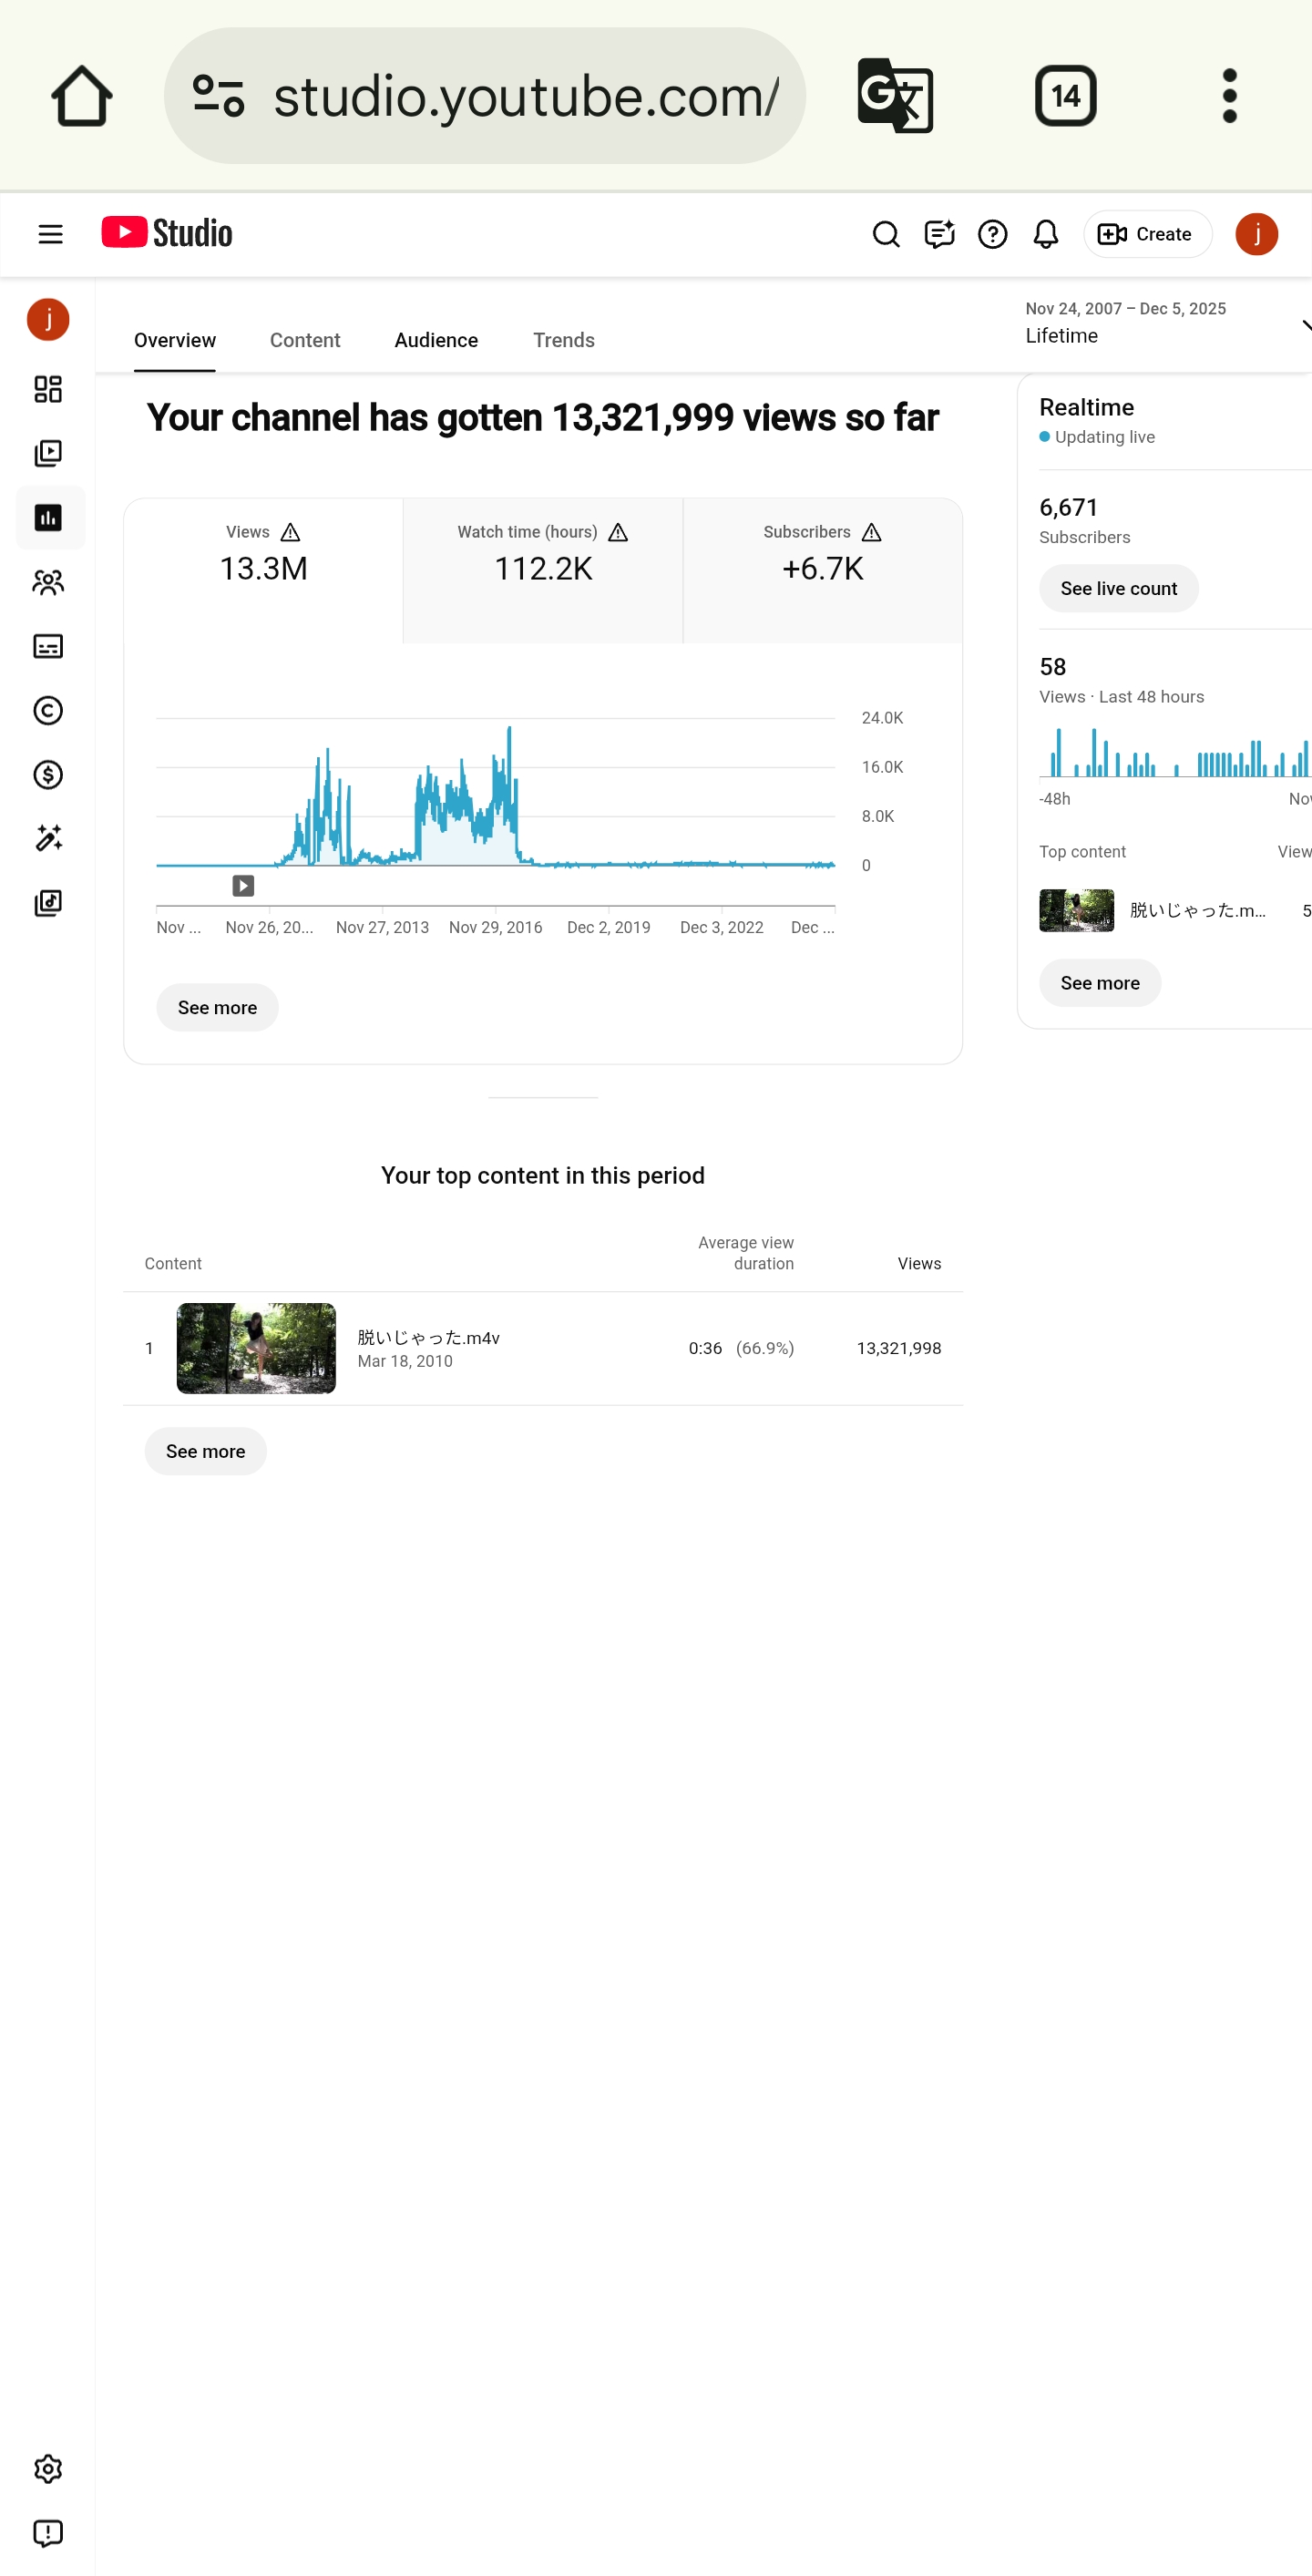Switch to the Content tab
Screen dimensions: 1312x2576
click(x=305, y=340)
